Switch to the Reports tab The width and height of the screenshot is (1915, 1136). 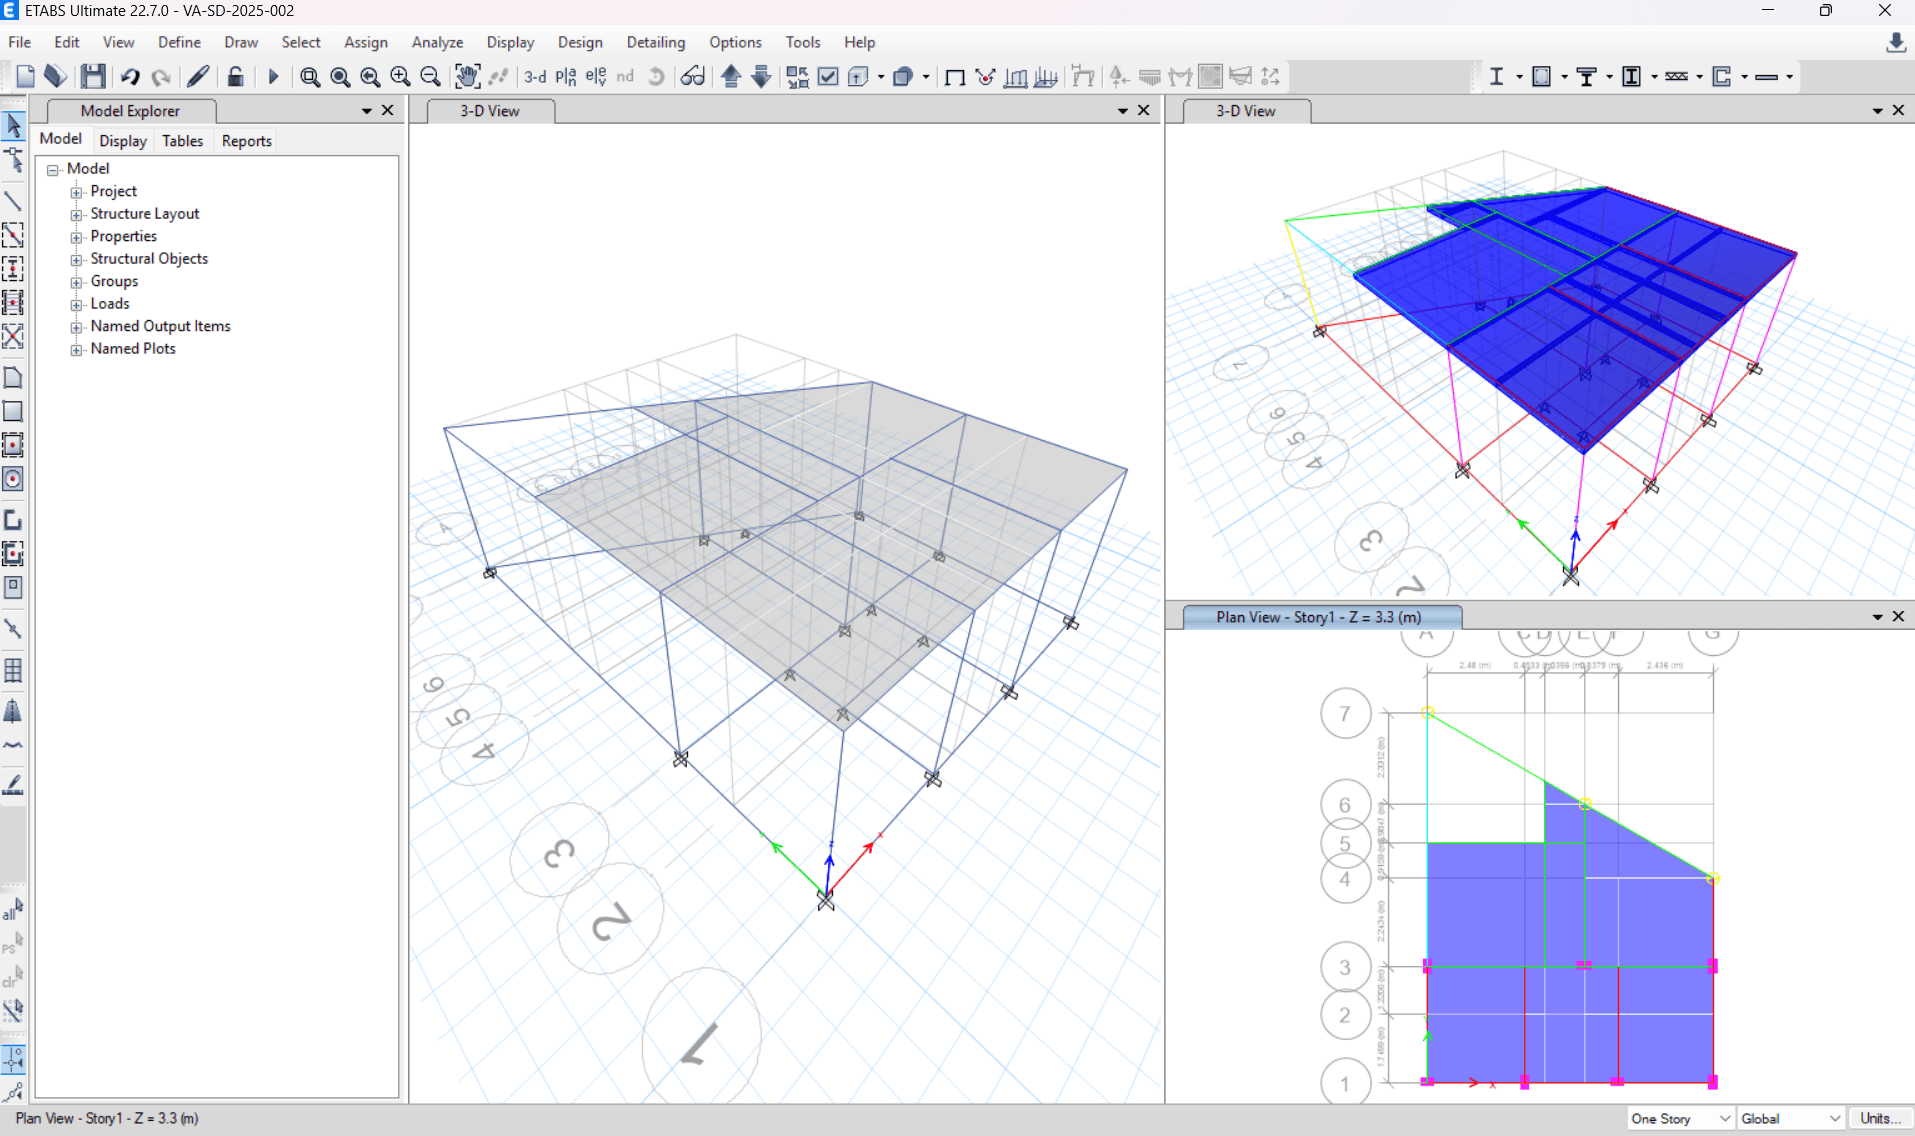tap(246, 141)
